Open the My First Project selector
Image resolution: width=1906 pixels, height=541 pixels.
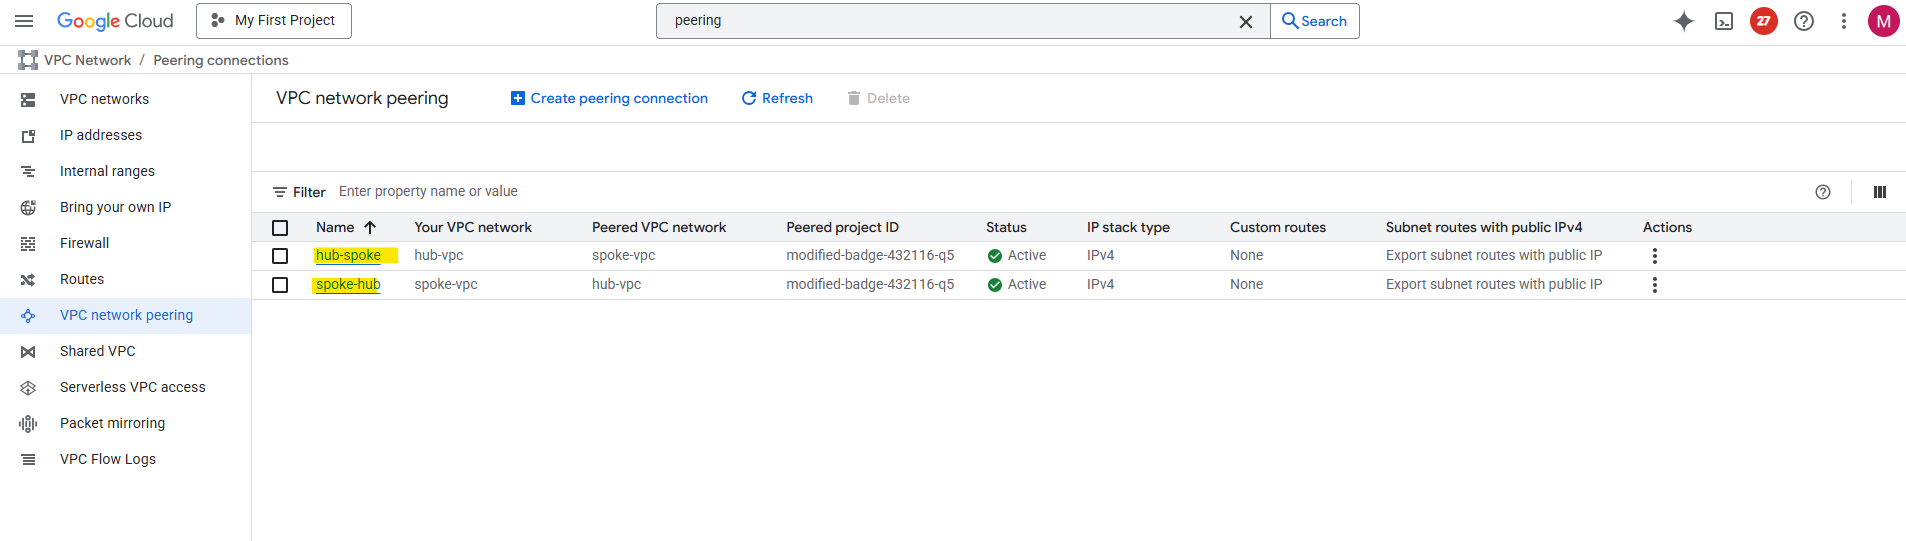pos(274,21)
